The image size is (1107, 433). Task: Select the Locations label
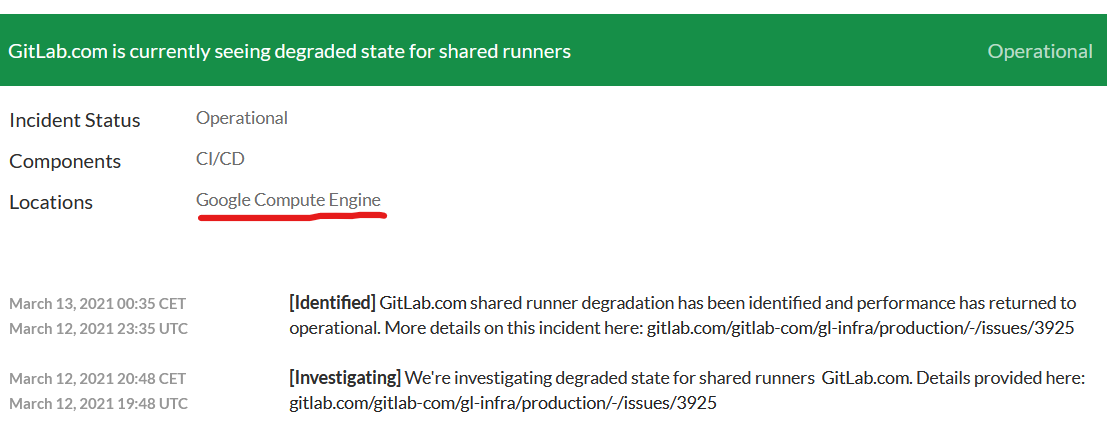coord(51,202)
